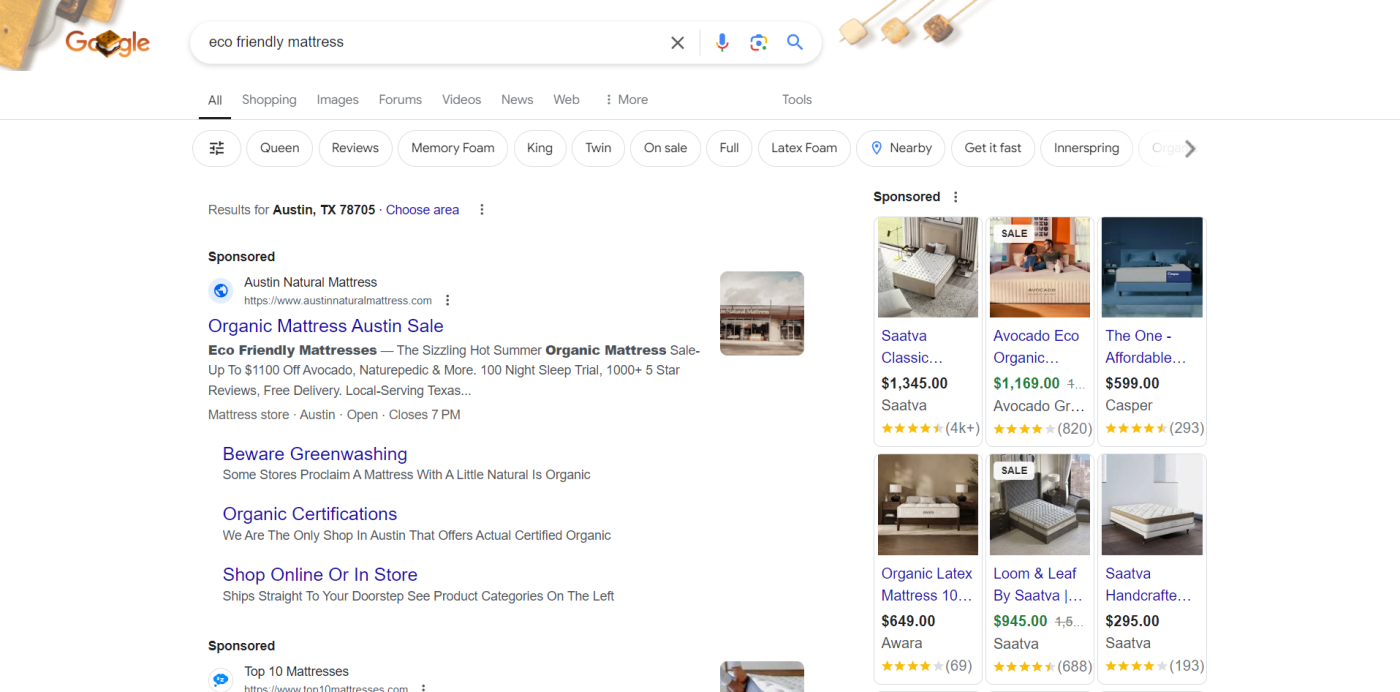
Task: Click Saatva Handcrafted product title
Action: (1148, 585)
